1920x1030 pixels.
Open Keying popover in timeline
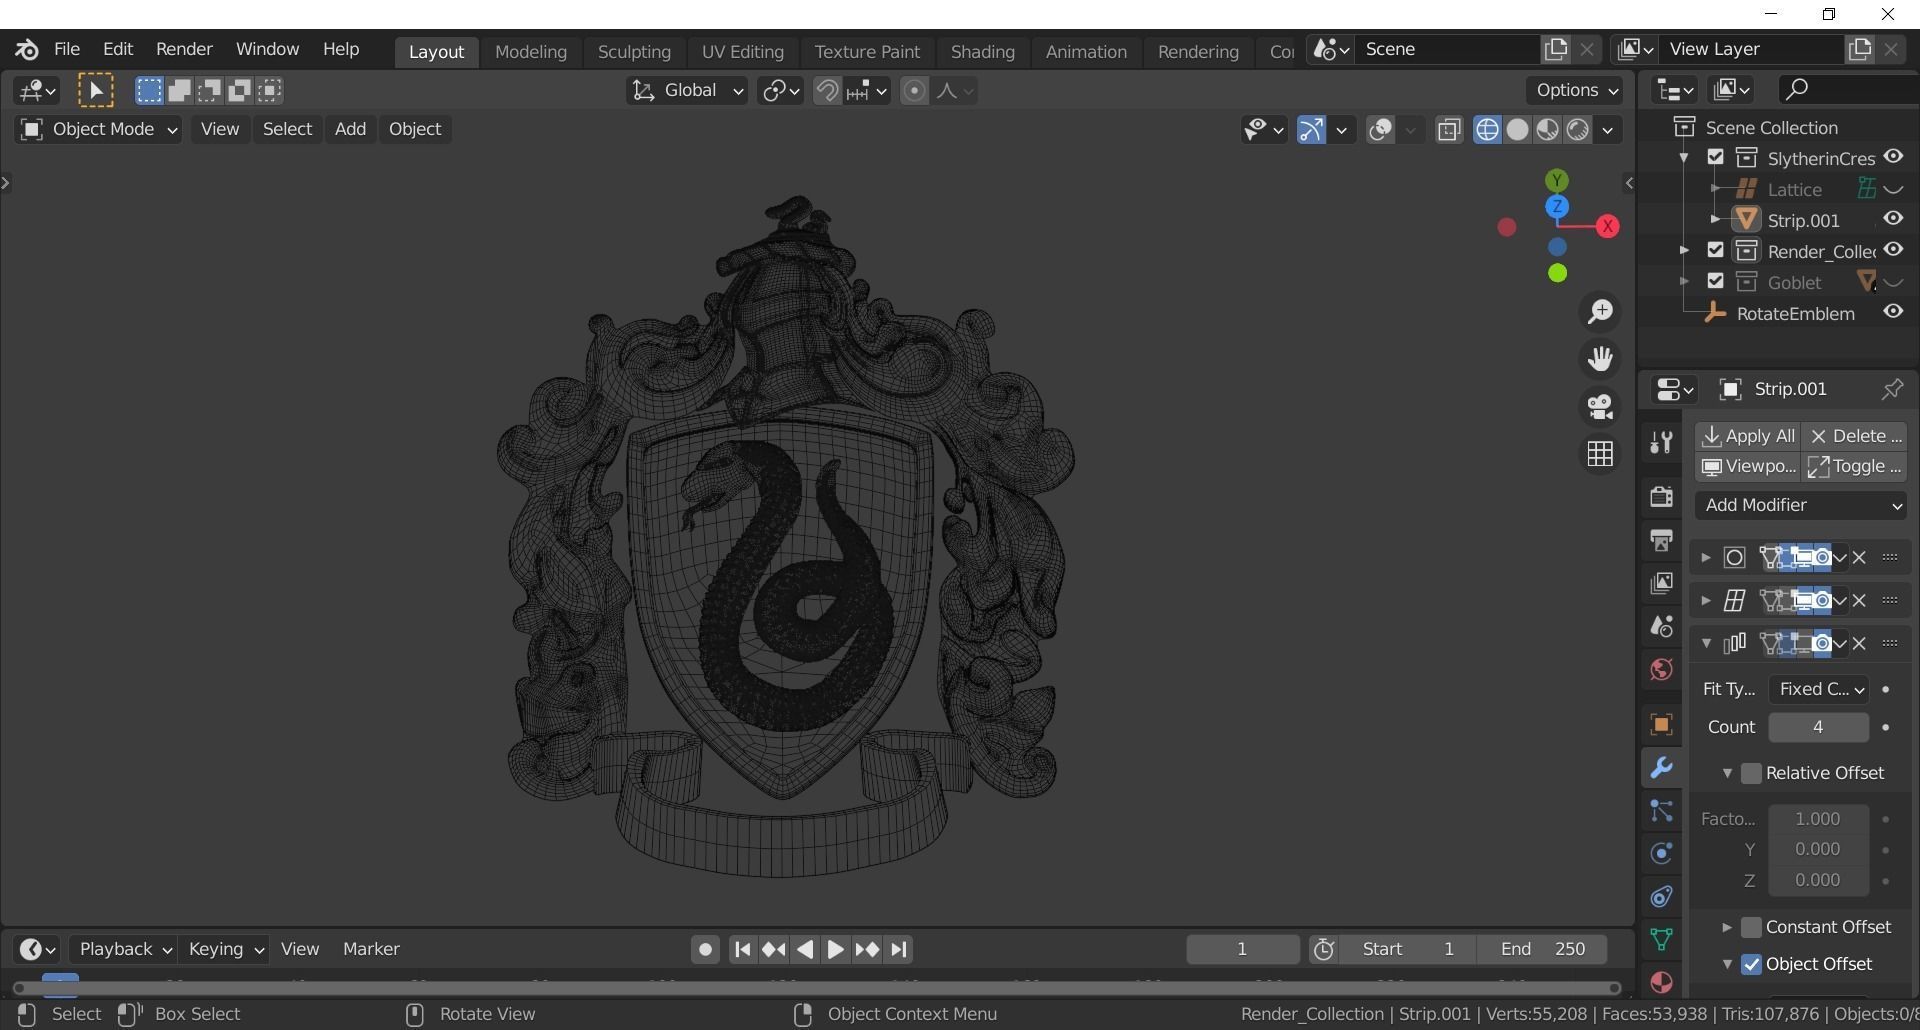[226, 949]
